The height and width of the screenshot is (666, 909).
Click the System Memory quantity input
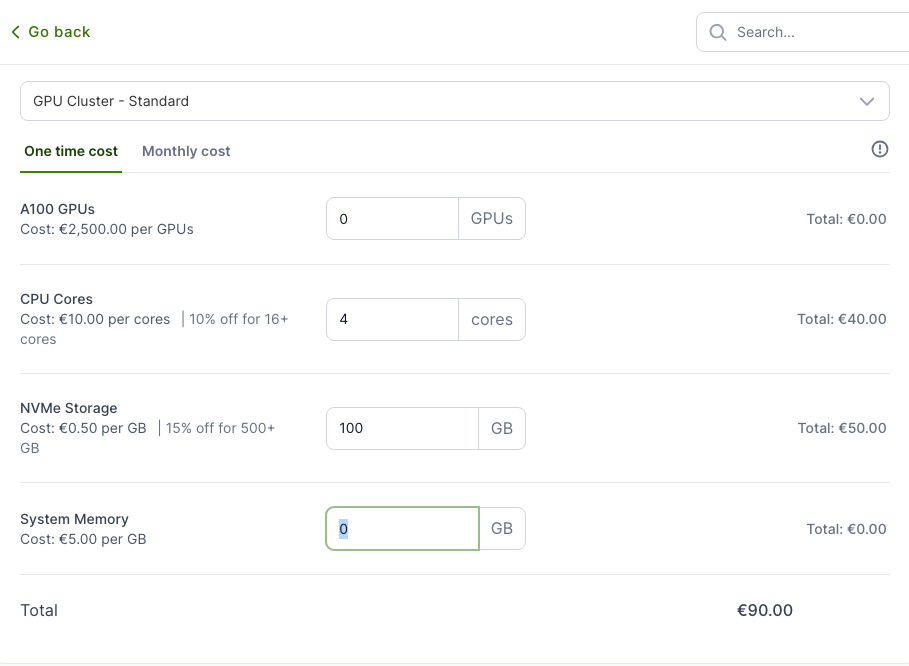402,529
